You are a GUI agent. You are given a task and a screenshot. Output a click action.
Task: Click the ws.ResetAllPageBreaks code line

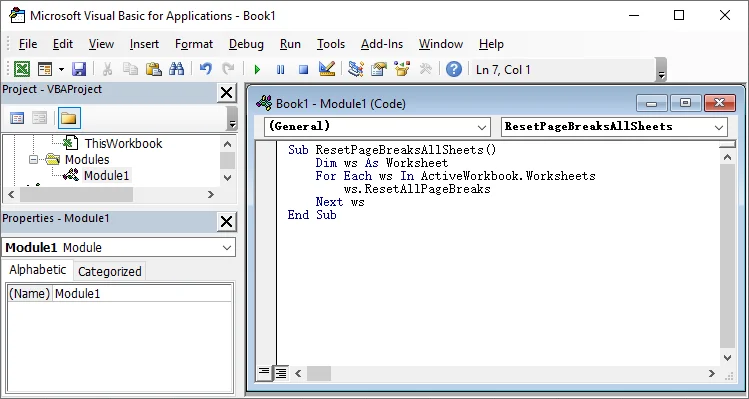click(x=417, y=189)
